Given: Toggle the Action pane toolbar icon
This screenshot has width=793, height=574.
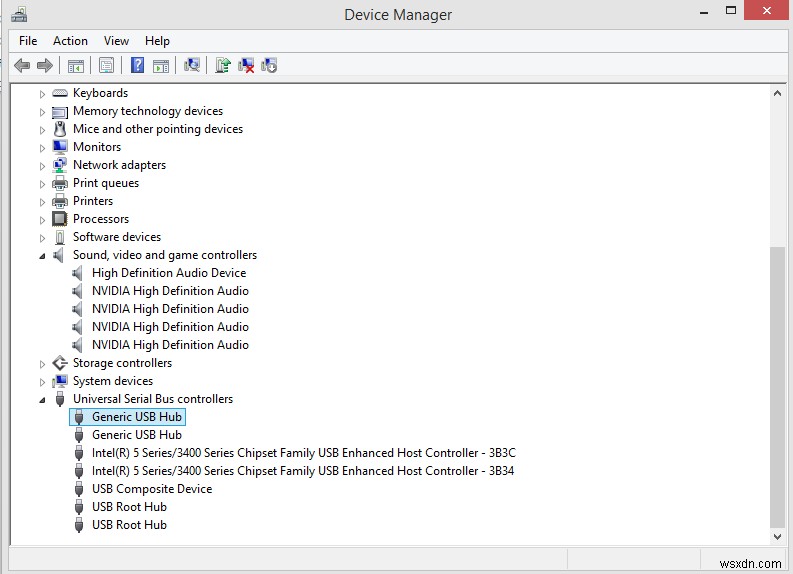Looking at the screenshot, I should coord(161,66).
